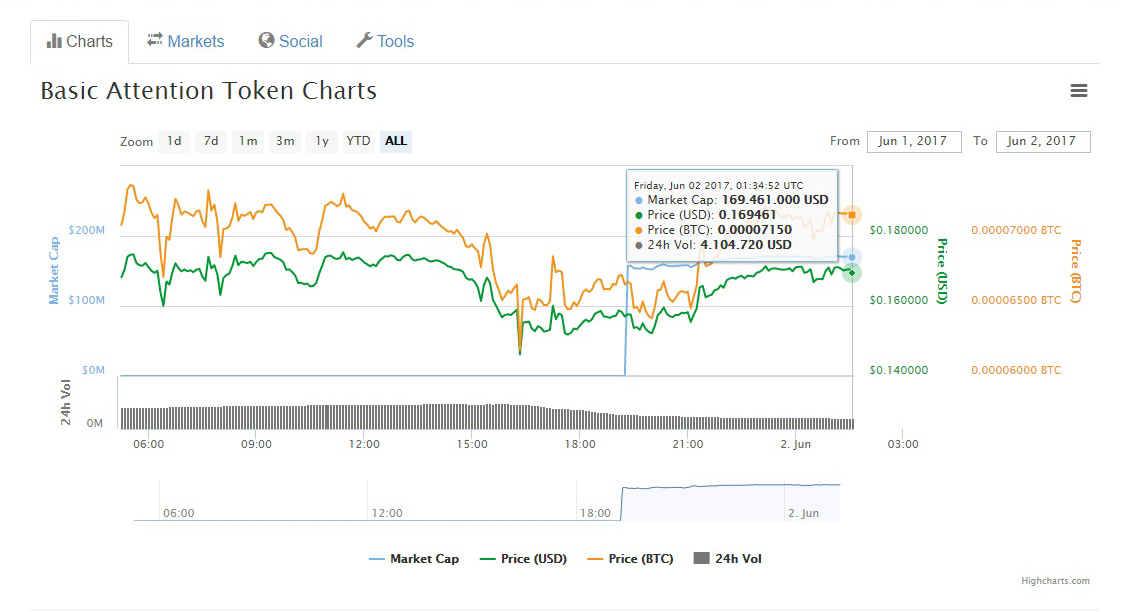This screenshot has height=612, width=1144.
Task: Click the To date field Jun 2, 2017
Action: (1043, 142)
